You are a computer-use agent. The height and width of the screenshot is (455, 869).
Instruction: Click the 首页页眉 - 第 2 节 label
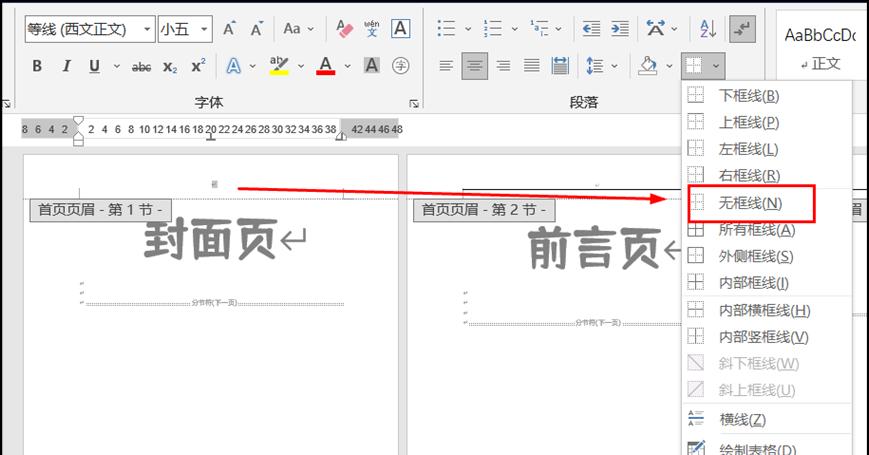point(484,210)
